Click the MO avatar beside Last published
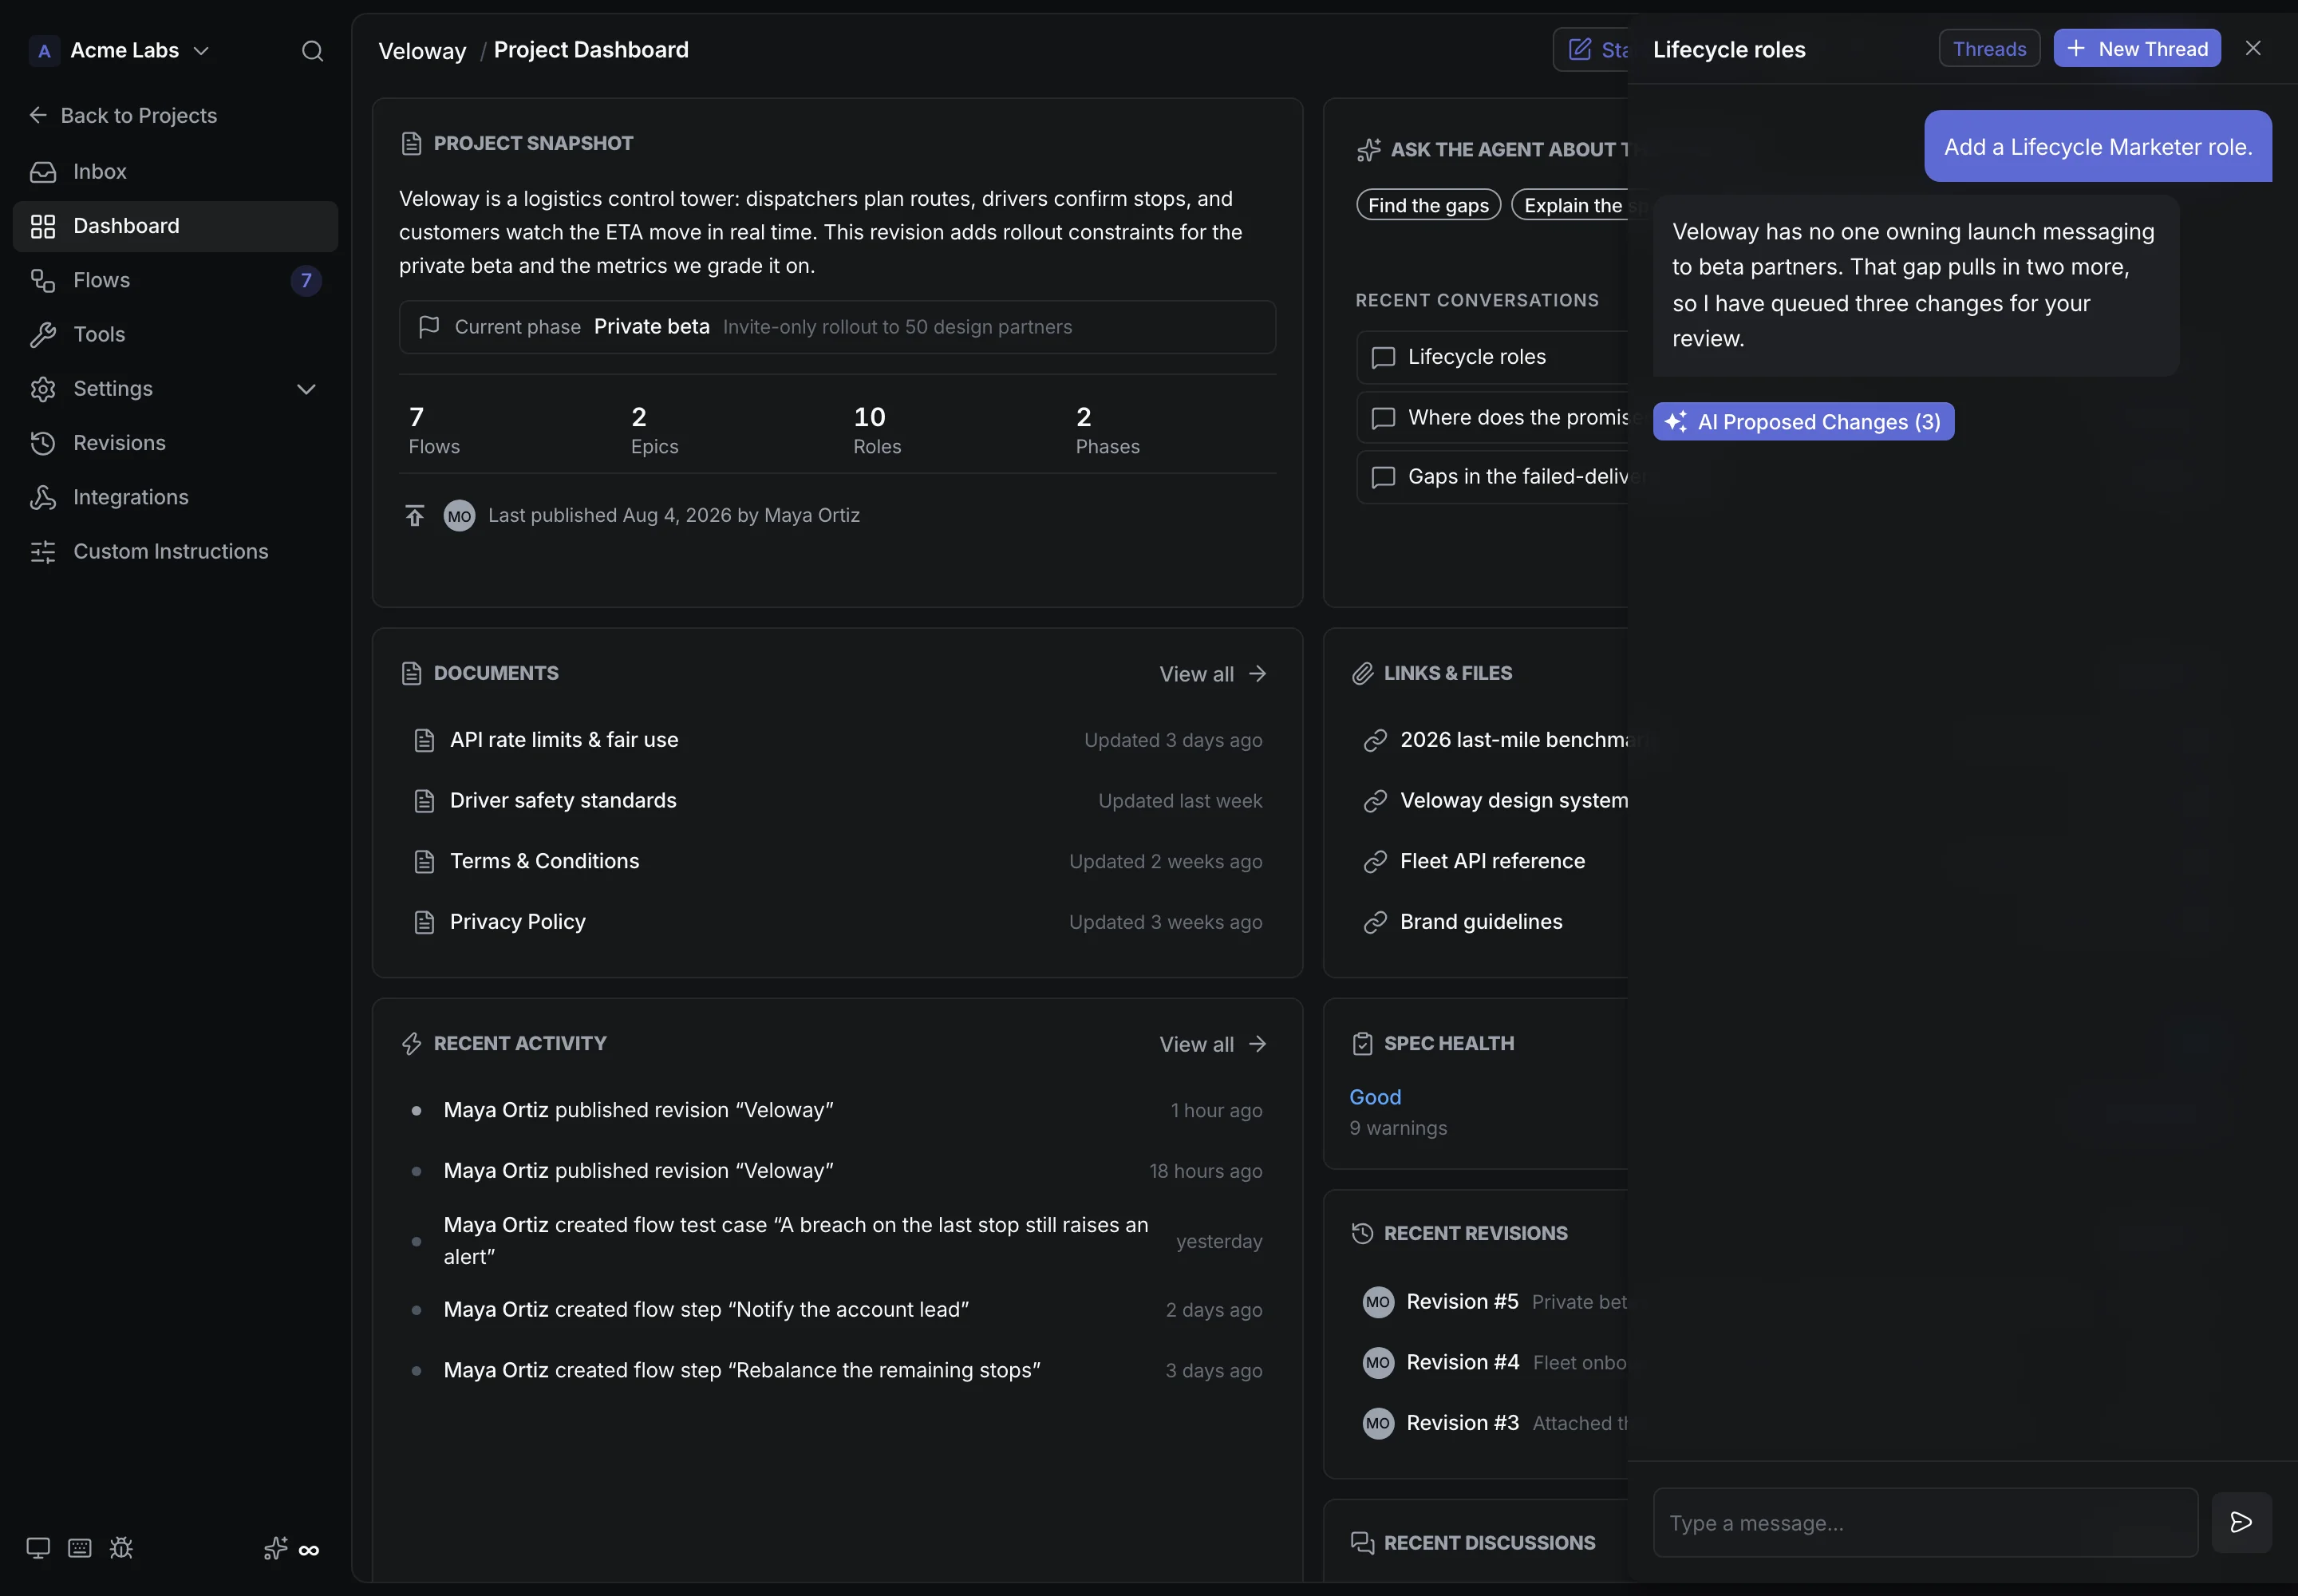This screenshot has width=2298, height=1596. coord(459,516)
